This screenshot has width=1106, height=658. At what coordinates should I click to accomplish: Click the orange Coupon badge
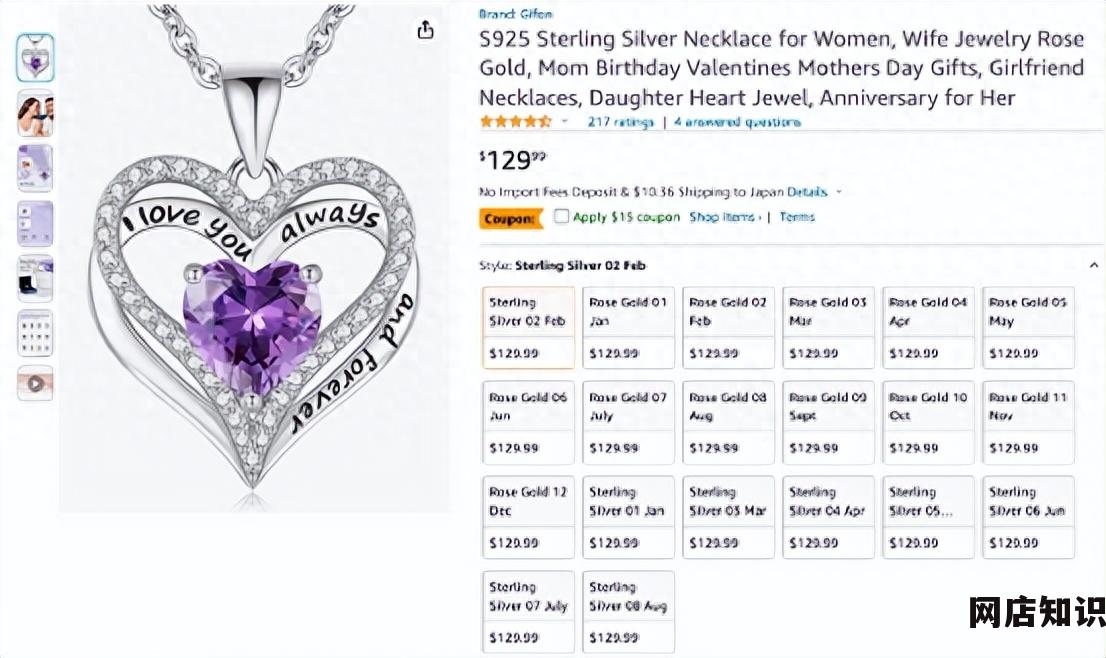click(510, 218)
